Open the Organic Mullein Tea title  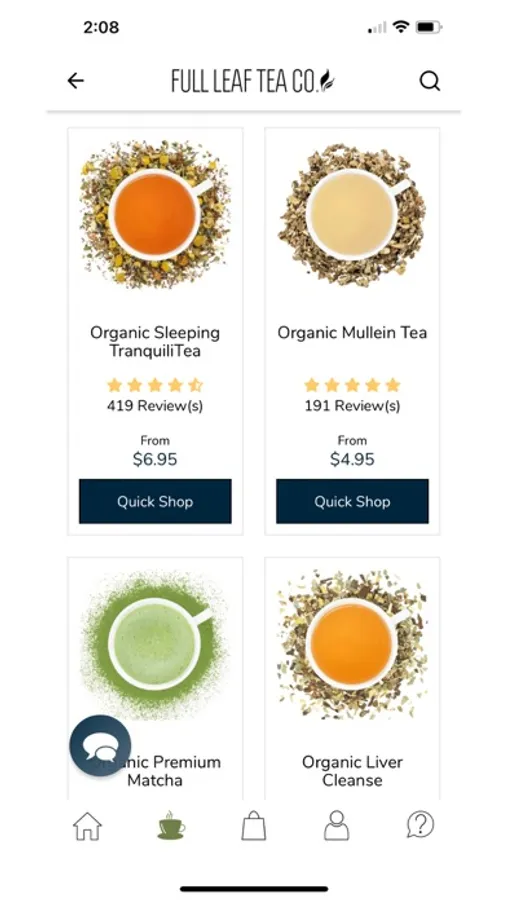(x=352, y=332)
